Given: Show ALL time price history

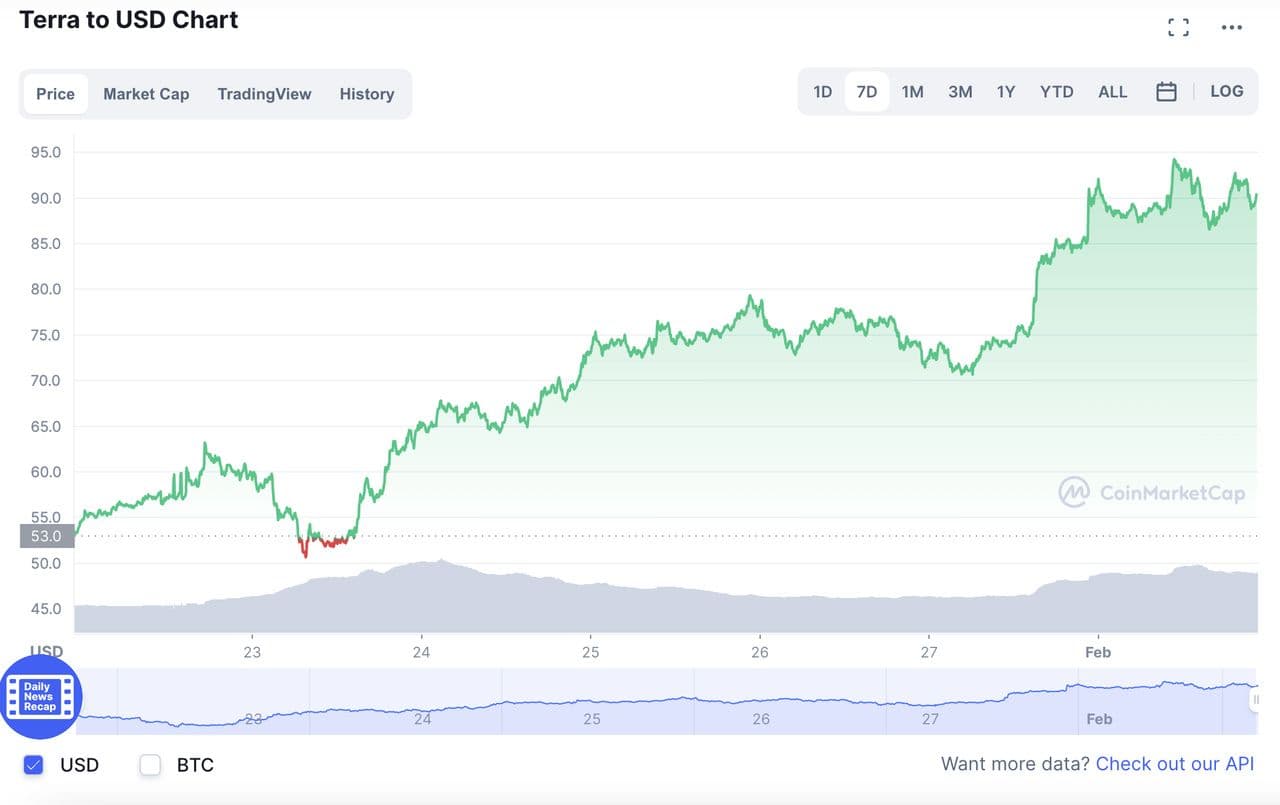Looking at the screenshot, I should pos(1113,92).
